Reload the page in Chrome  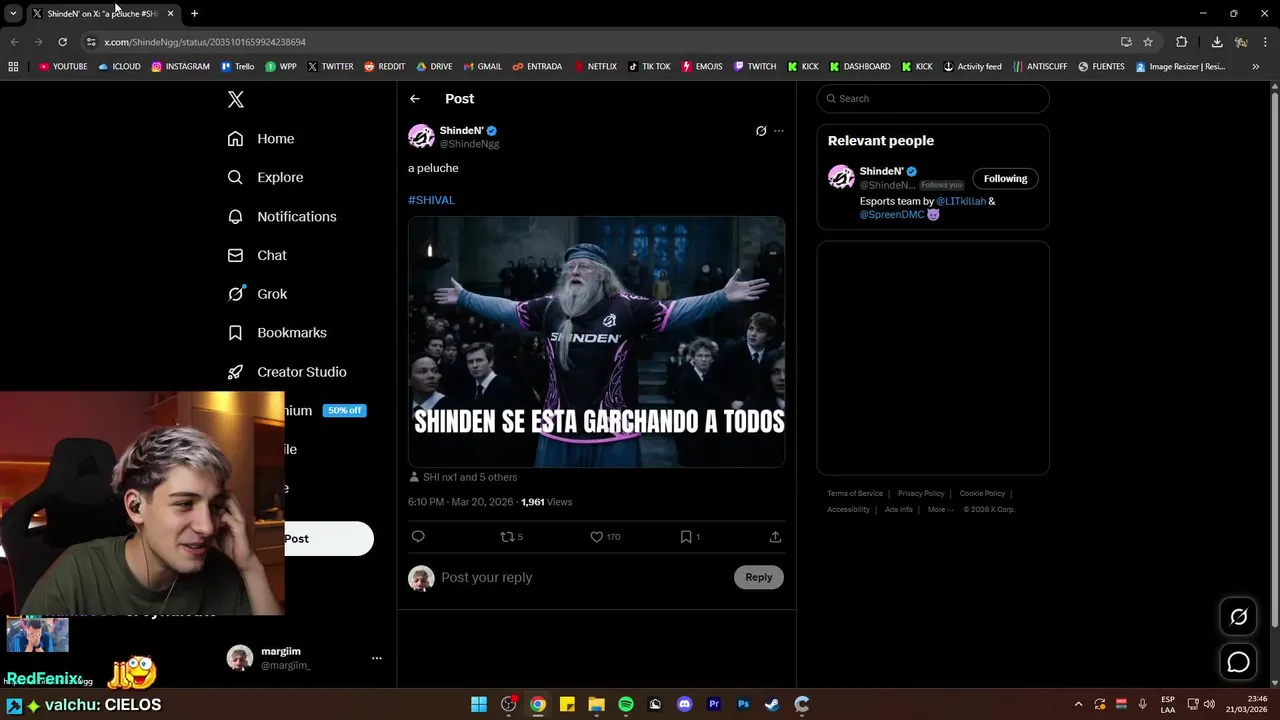click(x=62, y=42)
